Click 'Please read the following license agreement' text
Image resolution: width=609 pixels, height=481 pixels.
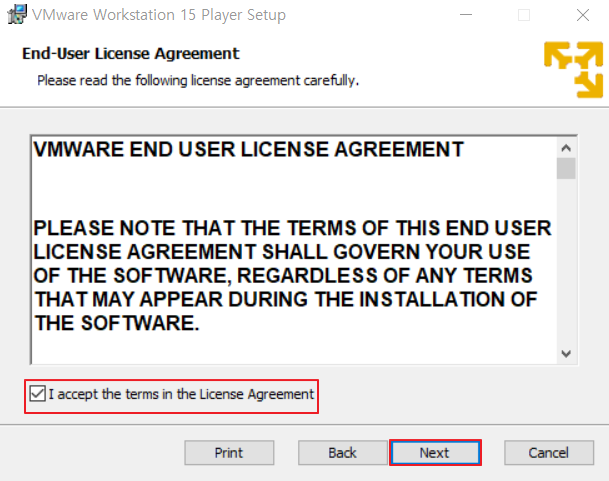[x=198, y=80]
